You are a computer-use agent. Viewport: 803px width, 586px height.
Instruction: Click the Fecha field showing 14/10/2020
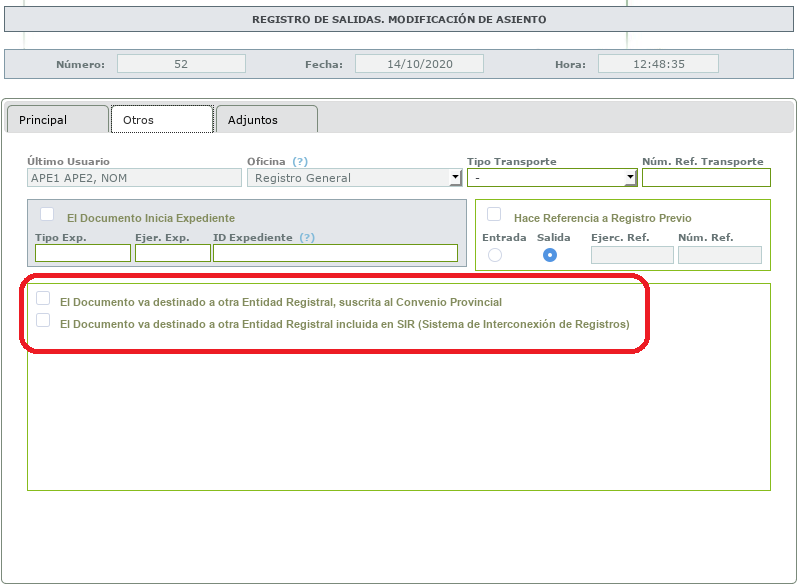click(419, 64)
